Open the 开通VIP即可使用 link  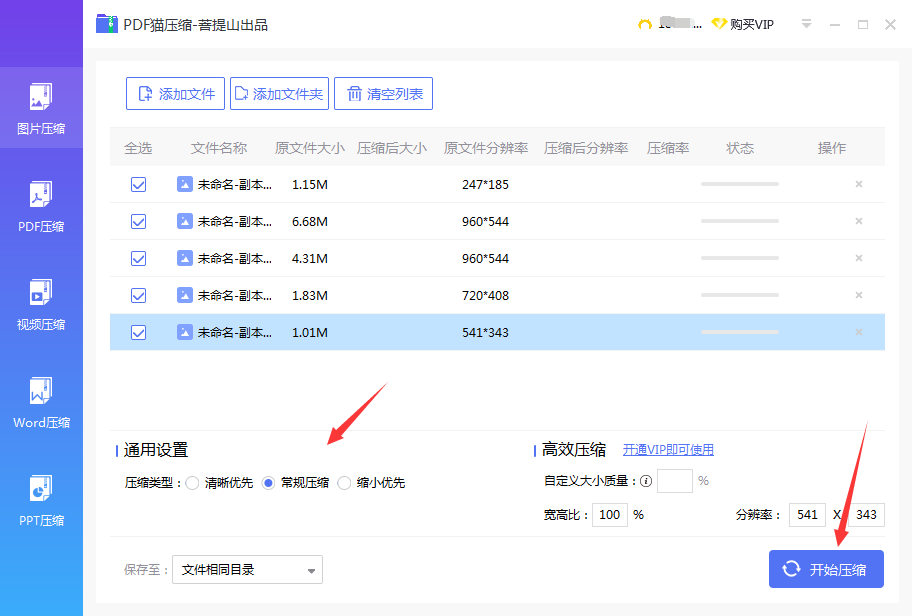click(668, 450)
